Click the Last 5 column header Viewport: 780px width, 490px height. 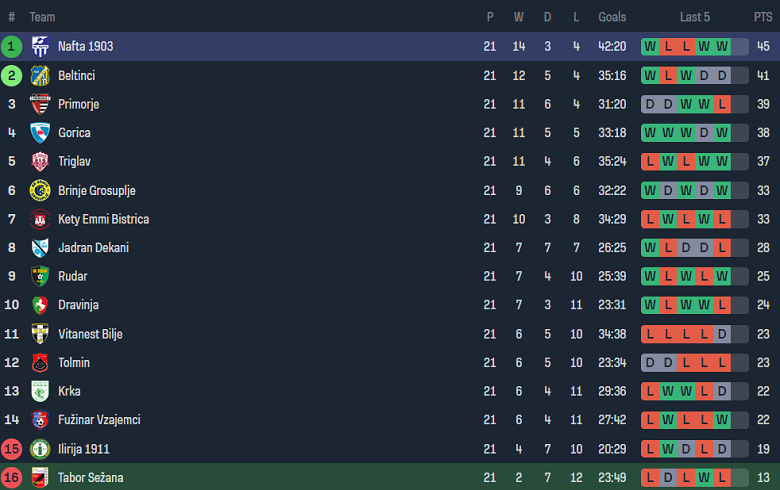pyautogui.click(x=694, y=17)
